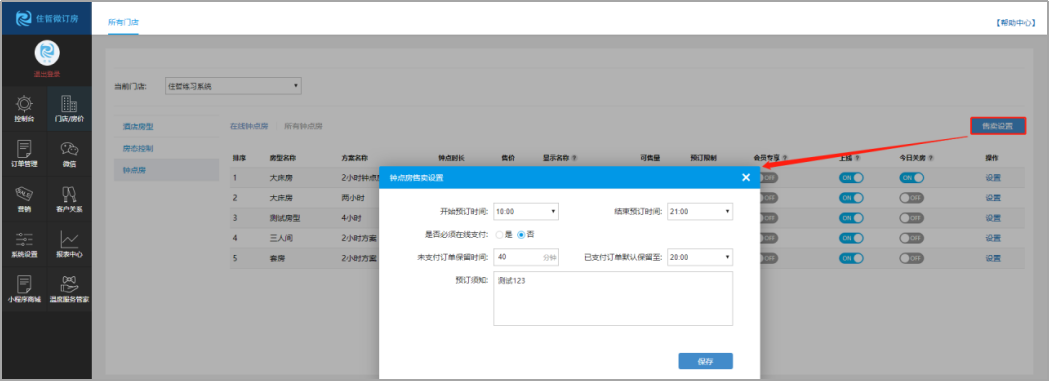Click help icon beside 会员专享 column

(785, 158)
